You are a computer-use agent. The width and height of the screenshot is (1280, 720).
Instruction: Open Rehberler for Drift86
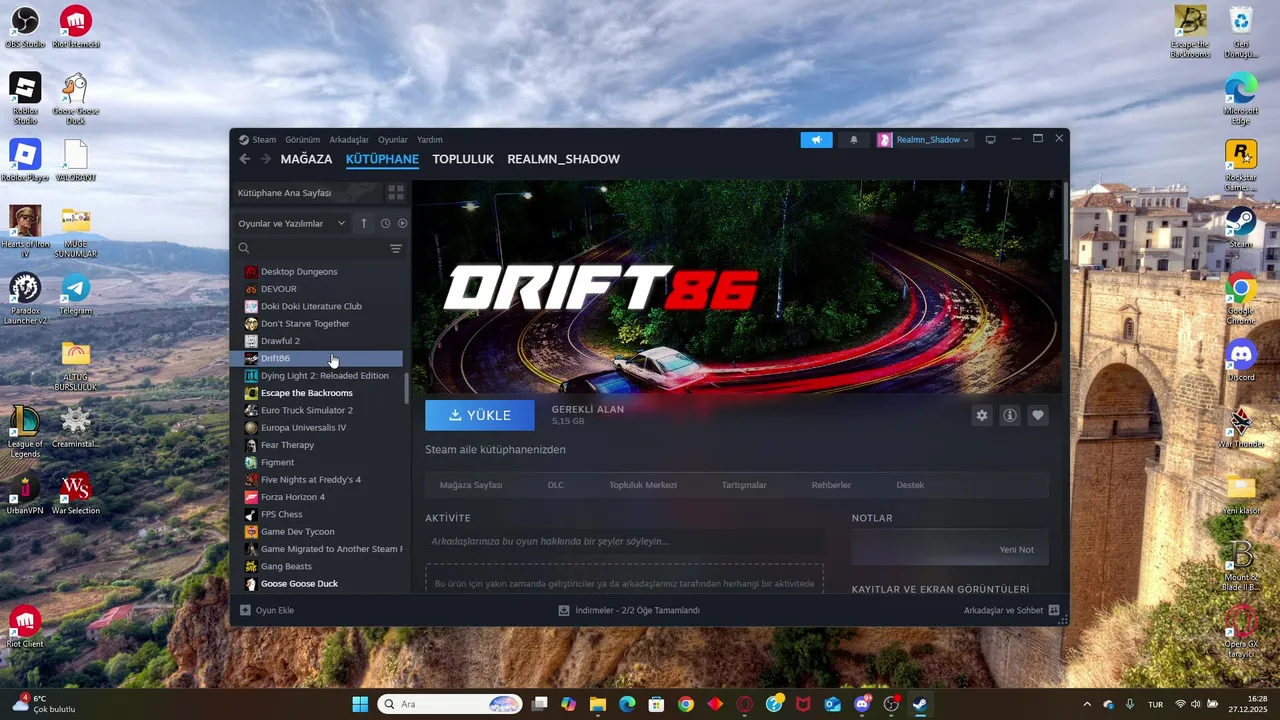(x=831, y=485)
